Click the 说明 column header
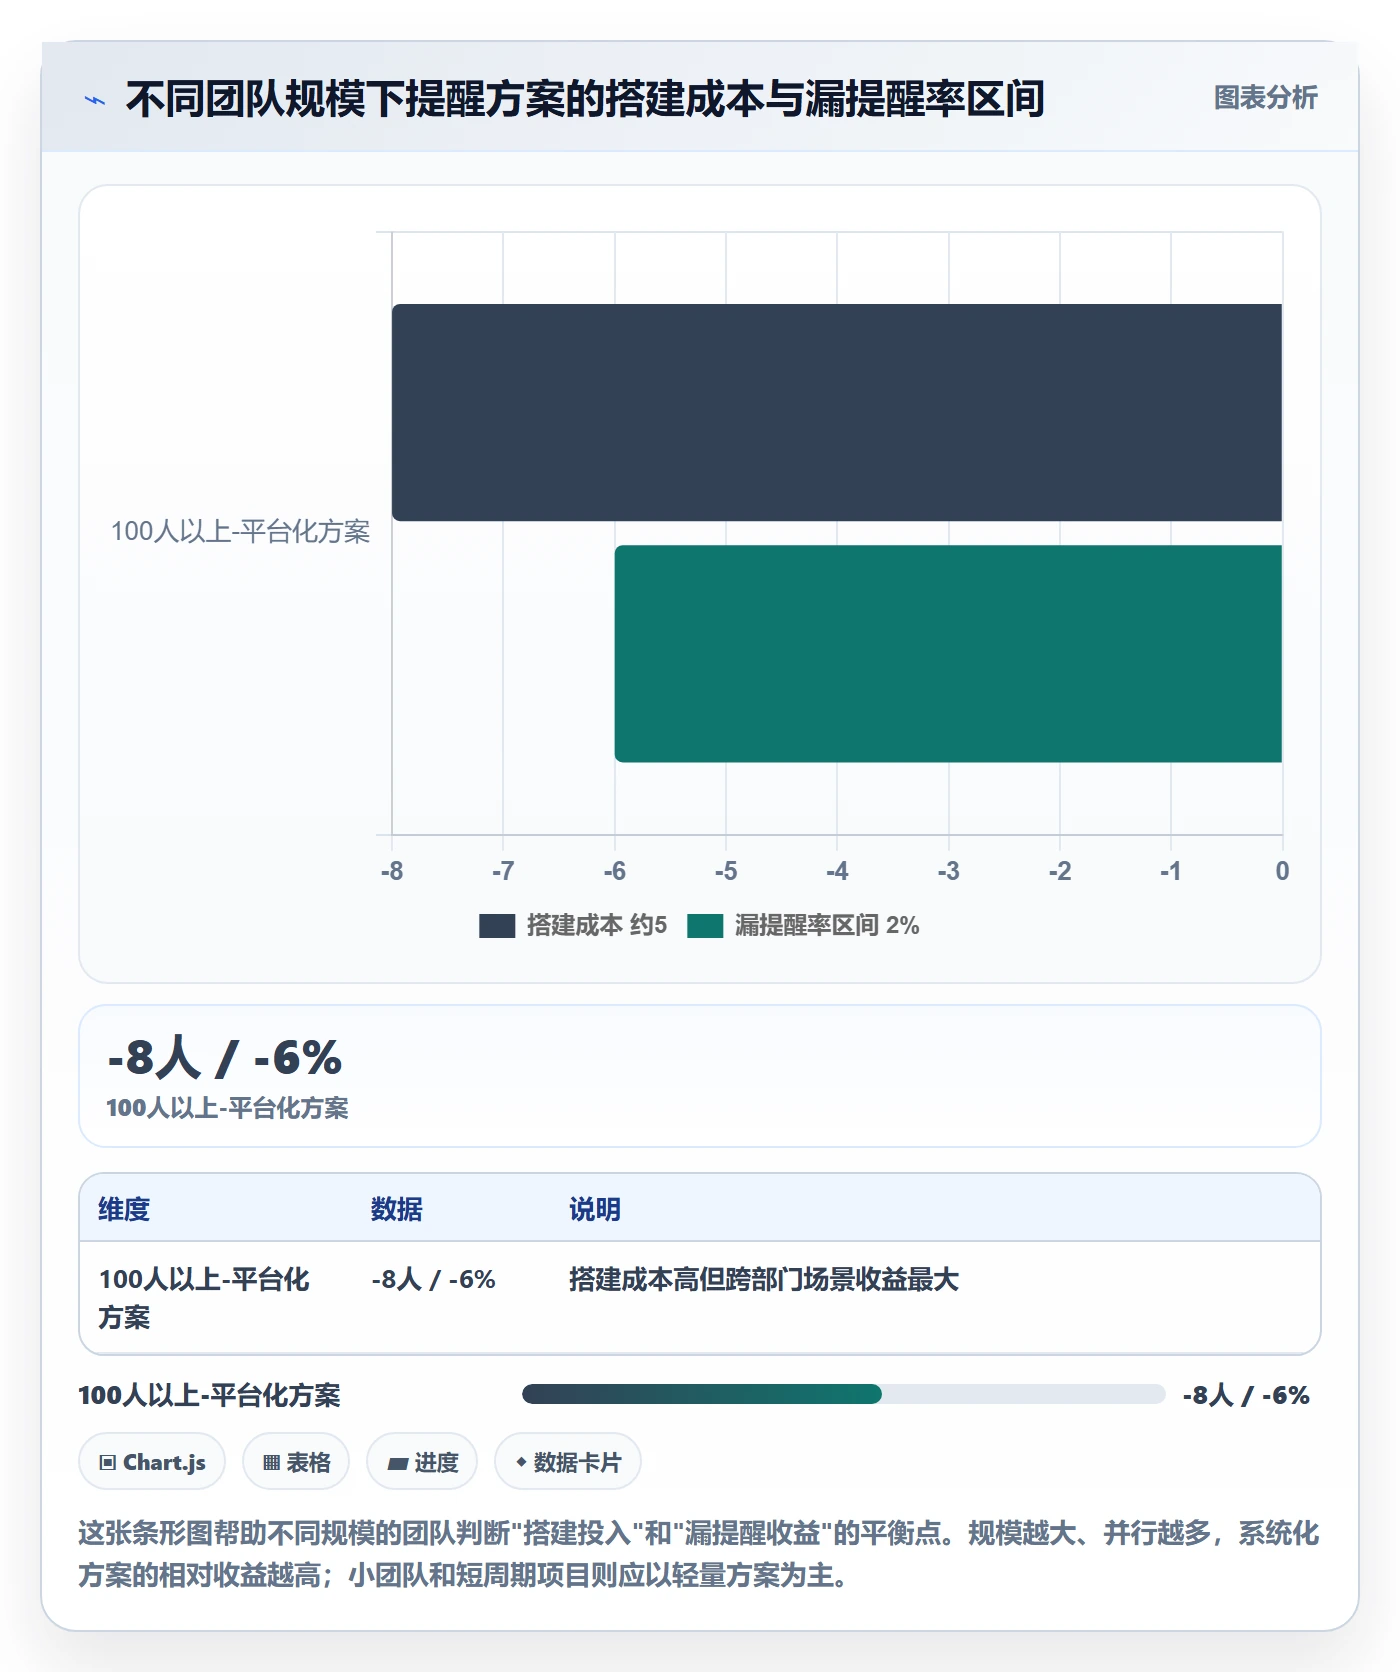The width and height of the screenshot is (1400, 1672). click(595, 1209)
